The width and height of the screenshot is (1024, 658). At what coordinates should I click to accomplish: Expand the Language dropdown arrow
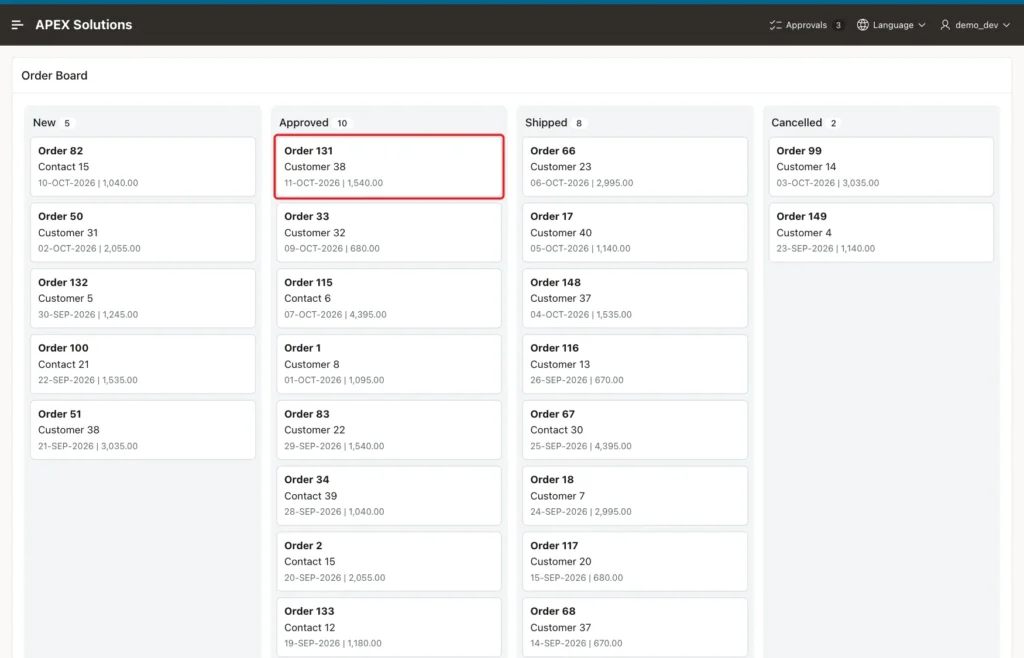click(x=922, y=25)
